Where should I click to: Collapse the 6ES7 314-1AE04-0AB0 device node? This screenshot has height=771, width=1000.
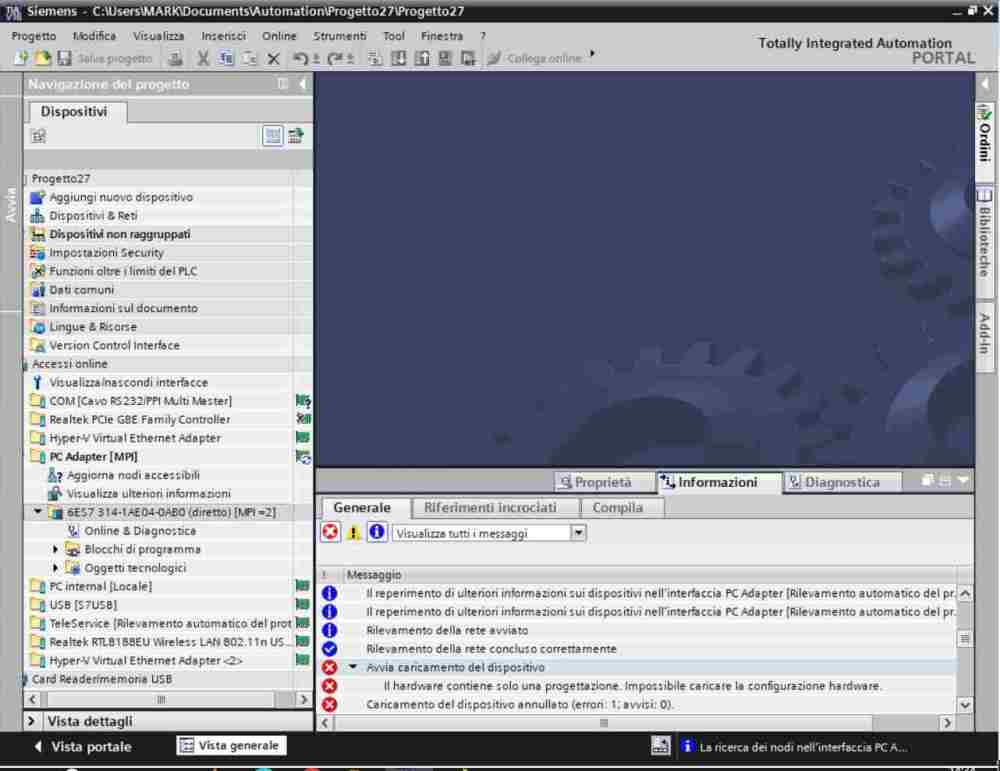38,511
